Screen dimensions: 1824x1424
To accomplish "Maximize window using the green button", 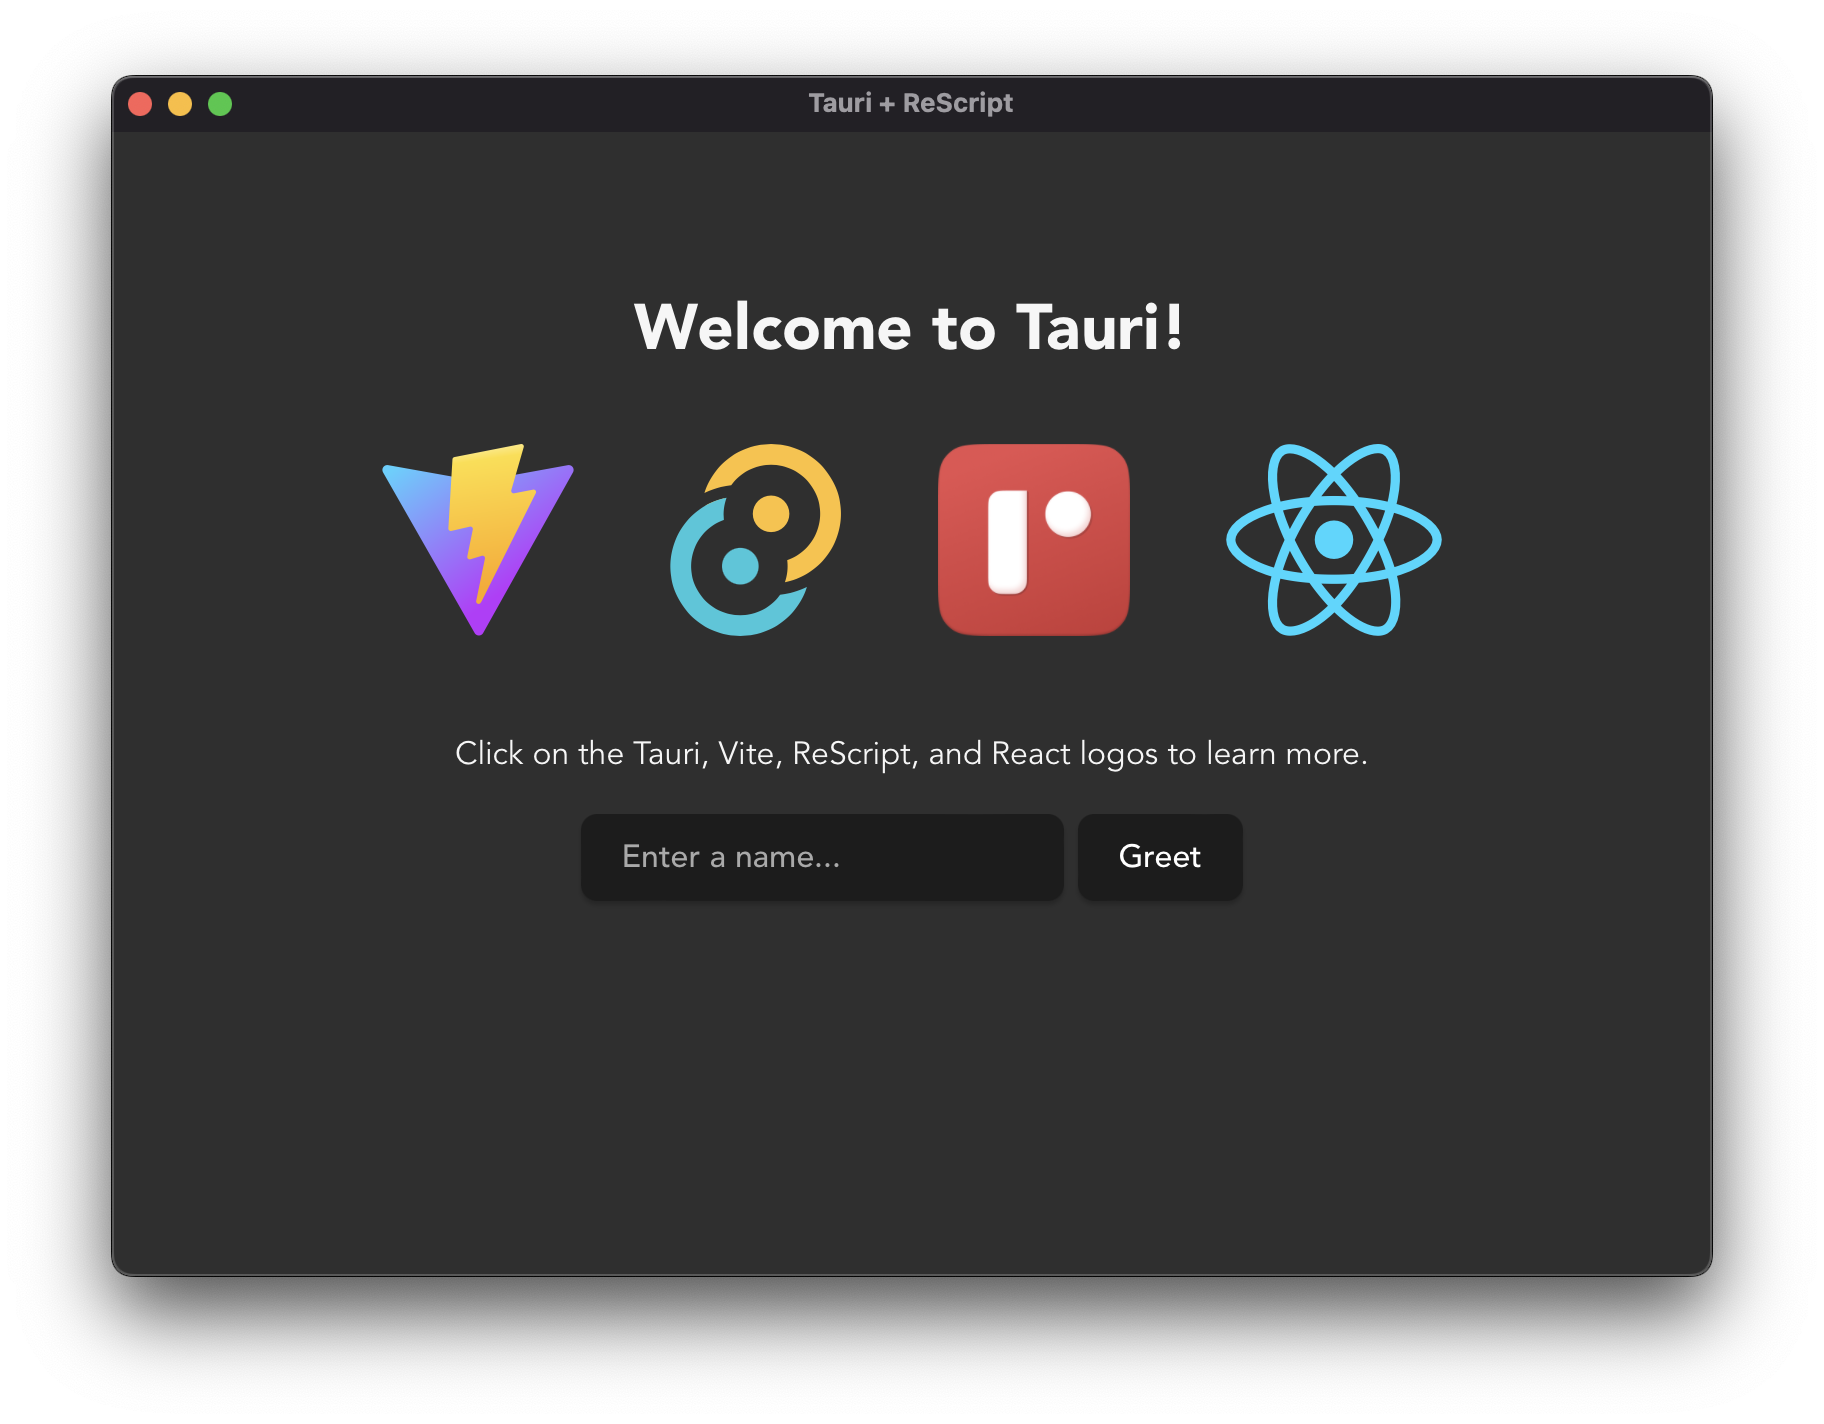I will [x=220, y=104].
